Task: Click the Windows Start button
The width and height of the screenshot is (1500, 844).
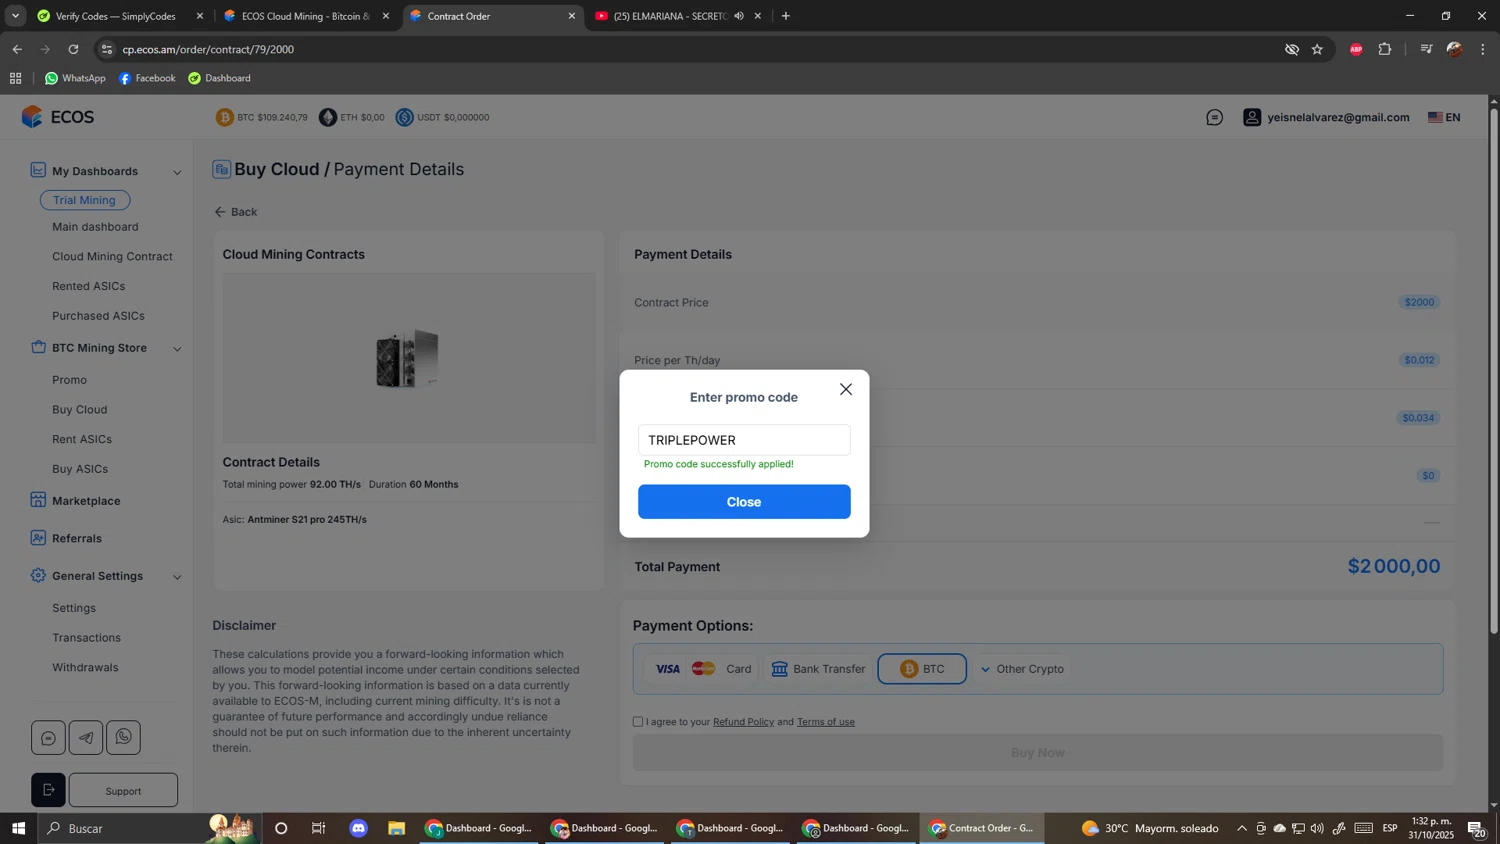Action: (x=18, y=828)
